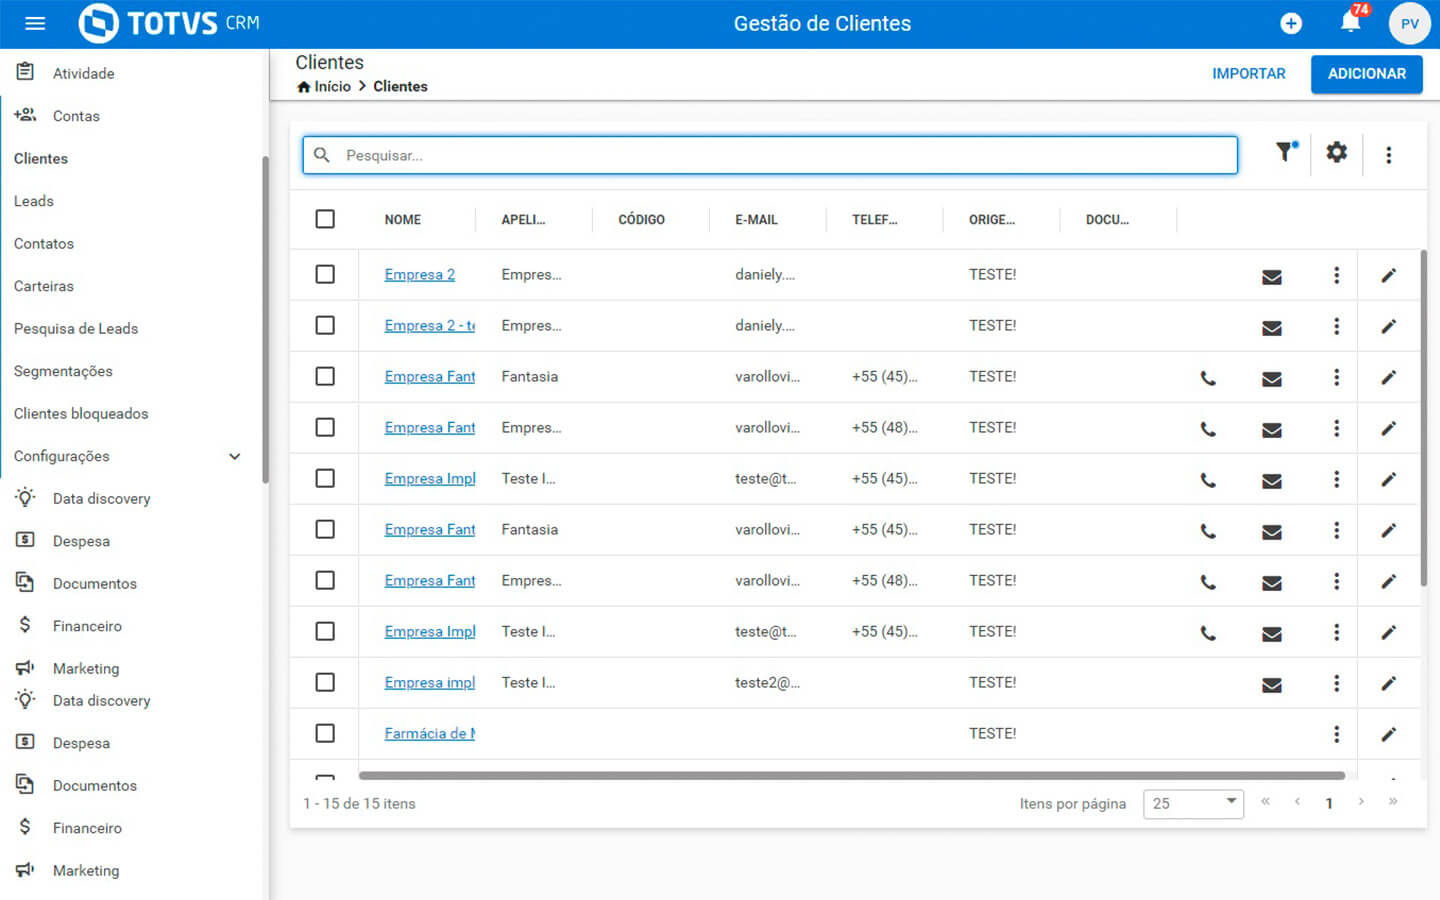Open more options menu beside settings gear

pos(1388,155)
